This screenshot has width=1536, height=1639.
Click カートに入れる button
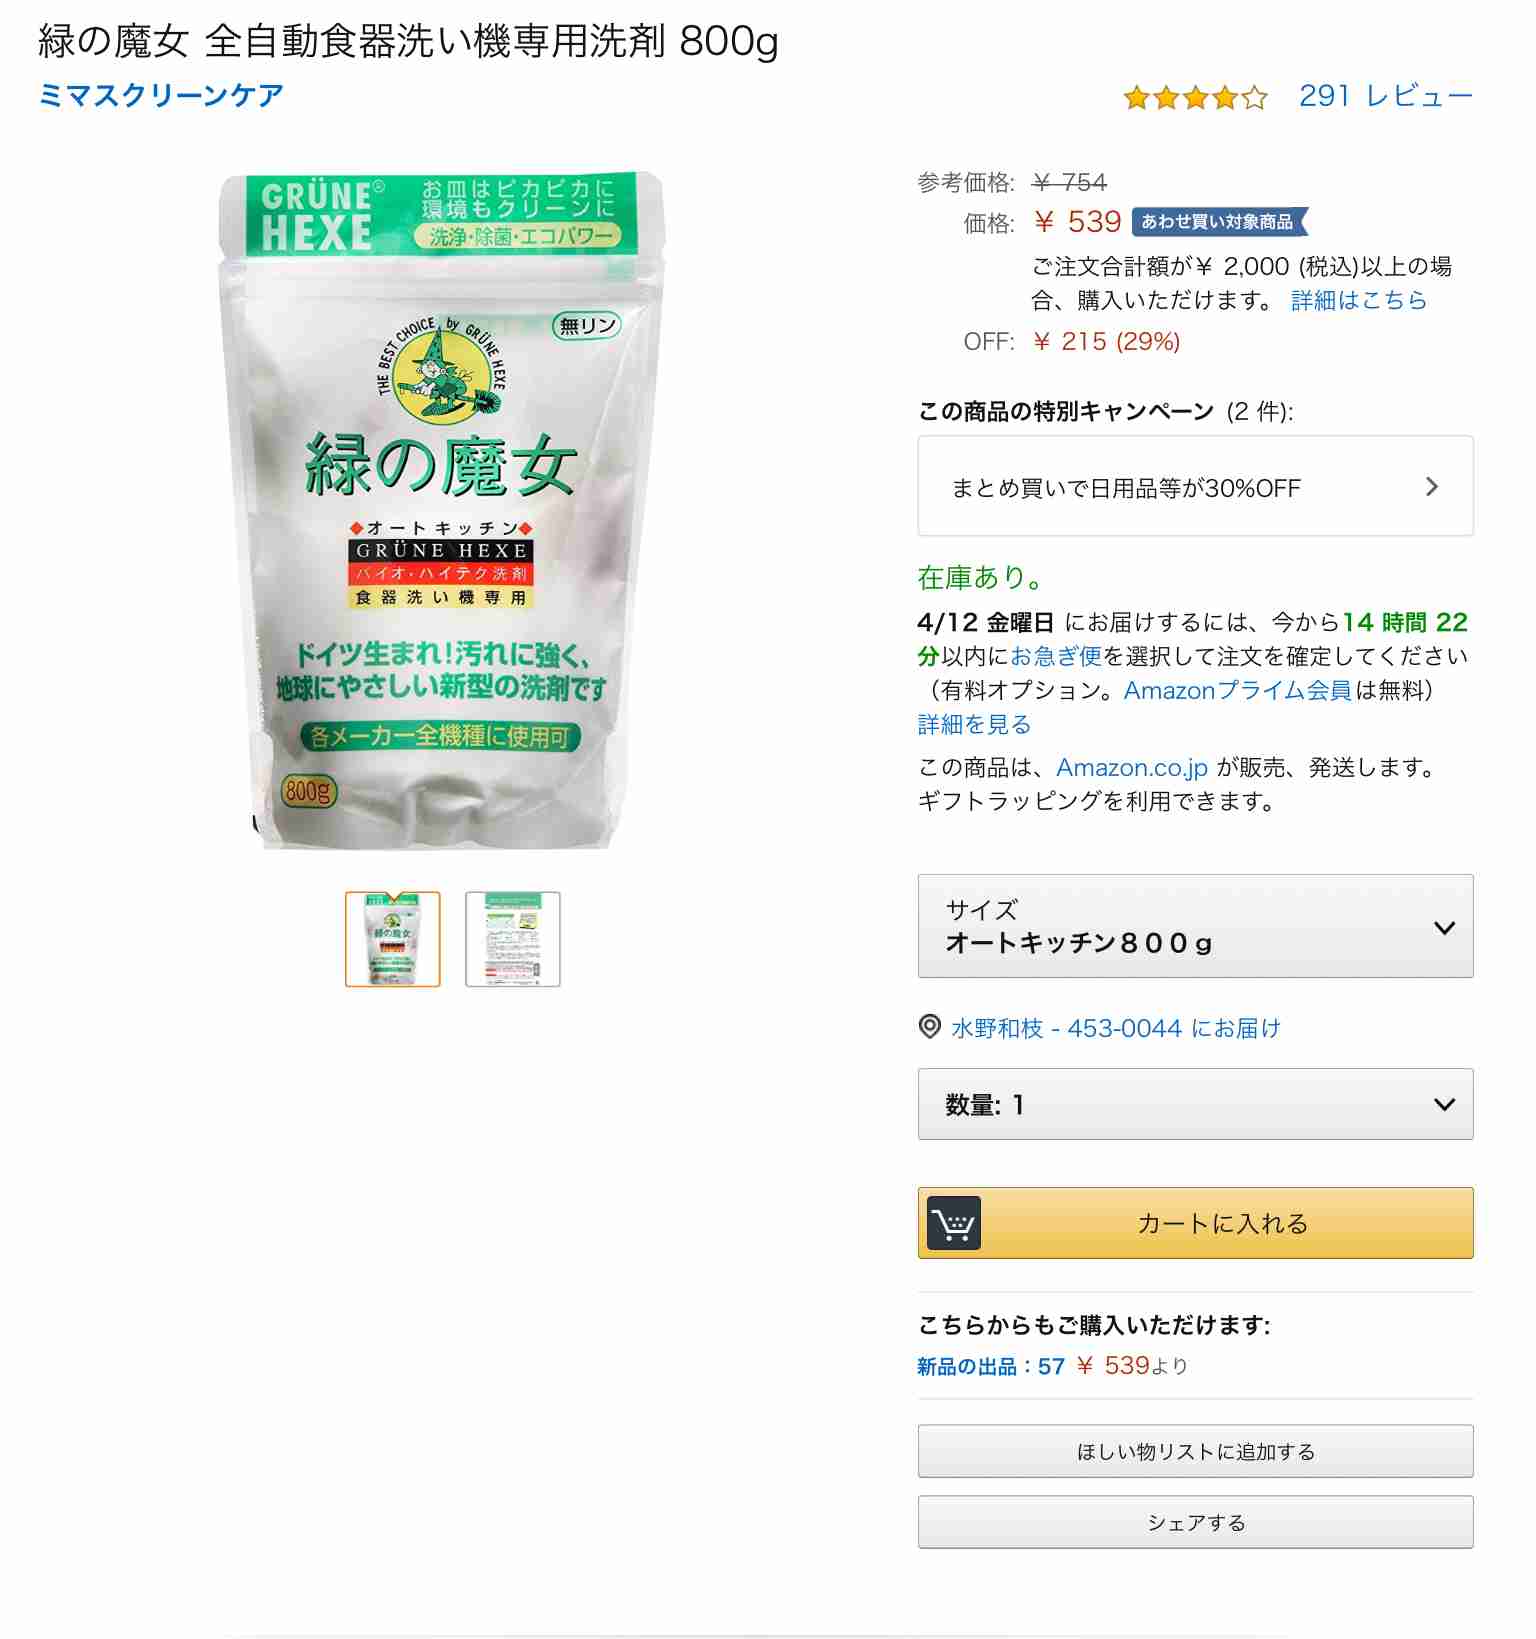[x=1195, y=1223]
